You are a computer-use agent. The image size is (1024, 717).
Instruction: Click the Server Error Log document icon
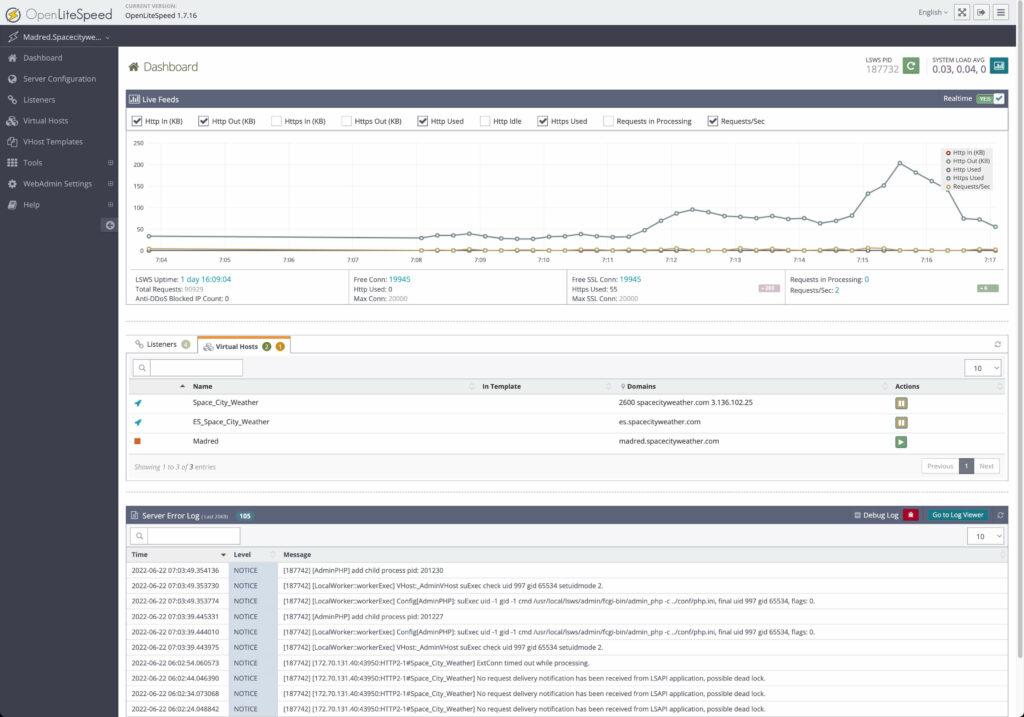[135, 515]
